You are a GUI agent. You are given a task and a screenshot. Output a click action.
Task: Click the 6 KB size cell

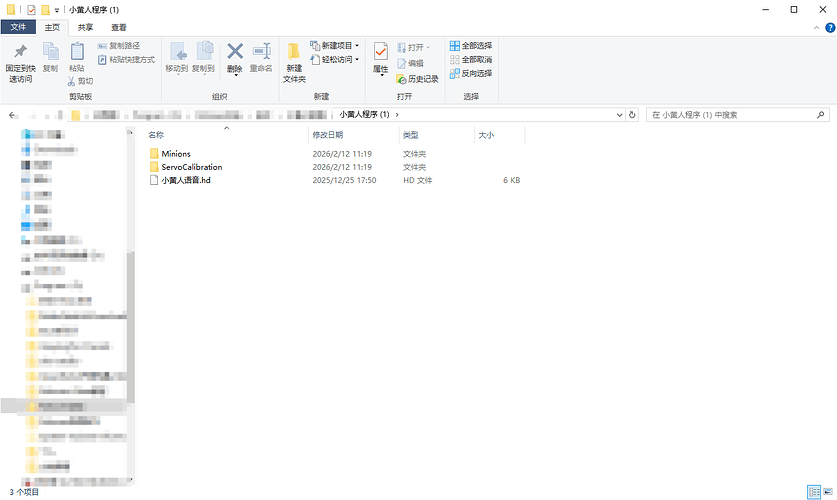tap(511, 180)
